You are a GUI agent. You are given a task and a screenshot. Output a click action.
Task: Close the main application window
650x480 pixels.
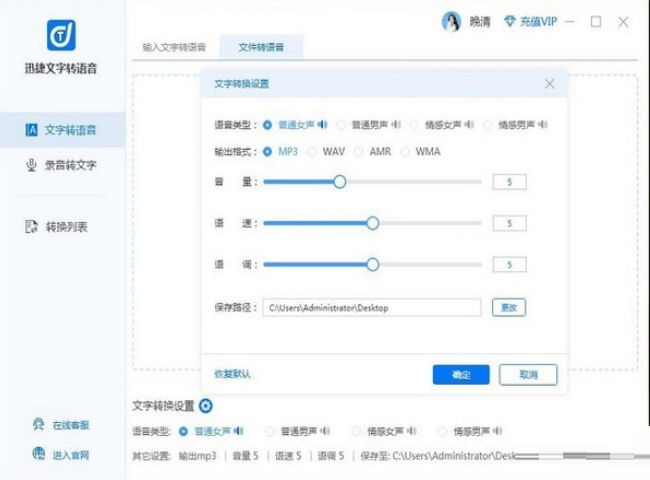(623, 22)
